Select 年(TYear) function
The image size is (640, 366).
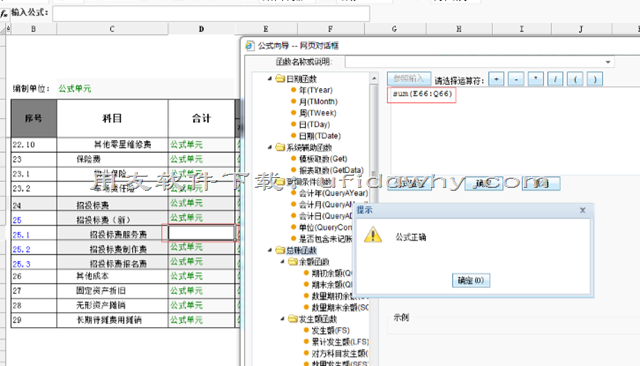316,90
